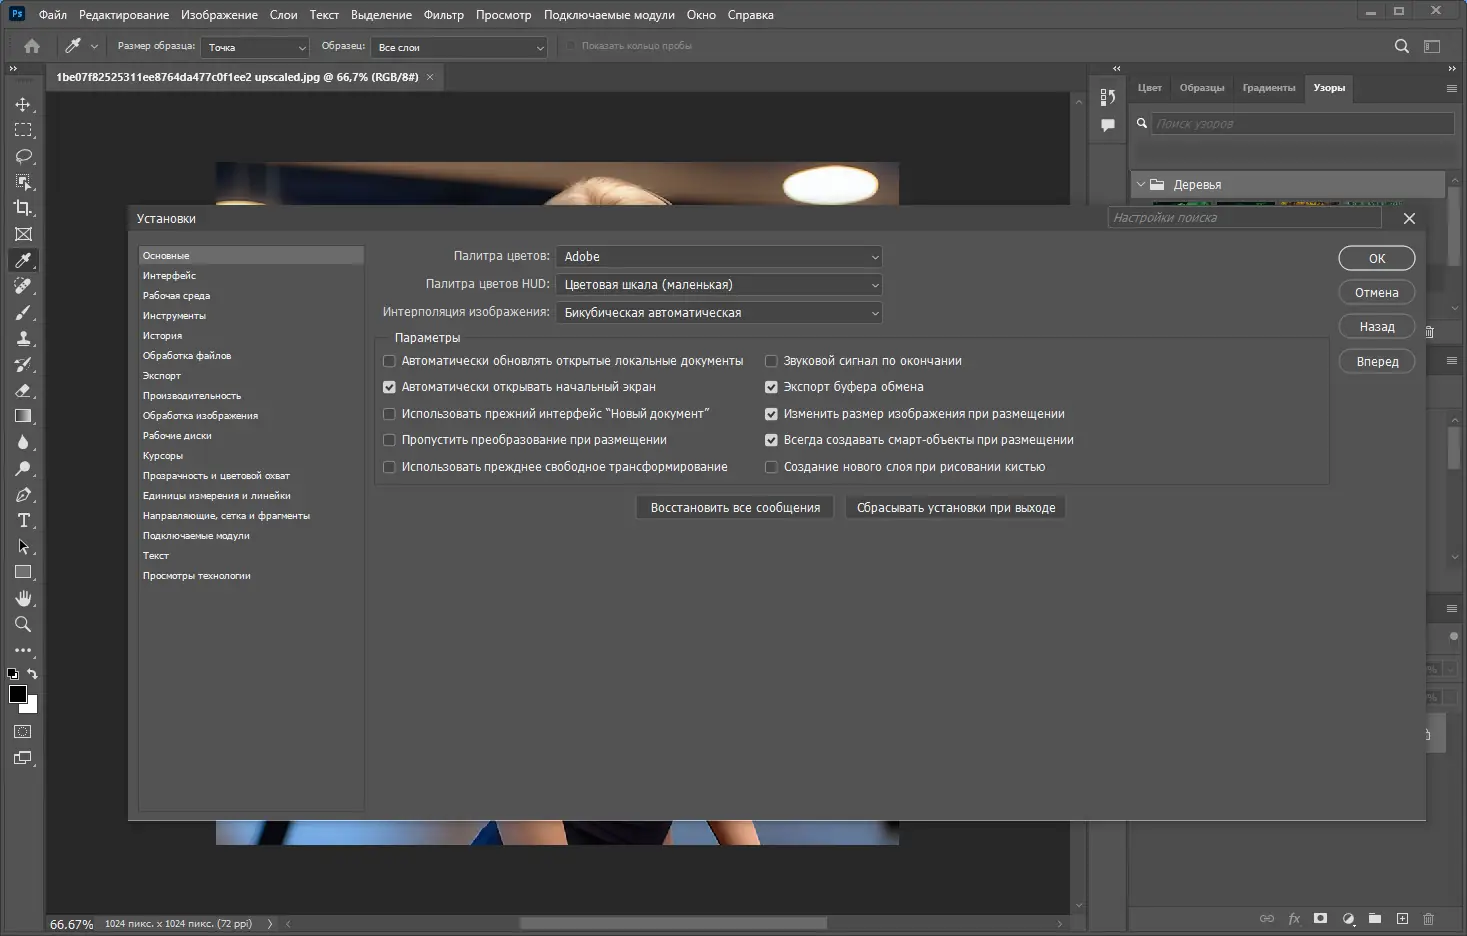Collapse the Деревья patterns group
1467x936 pixels.
(x=1141, y=185)
